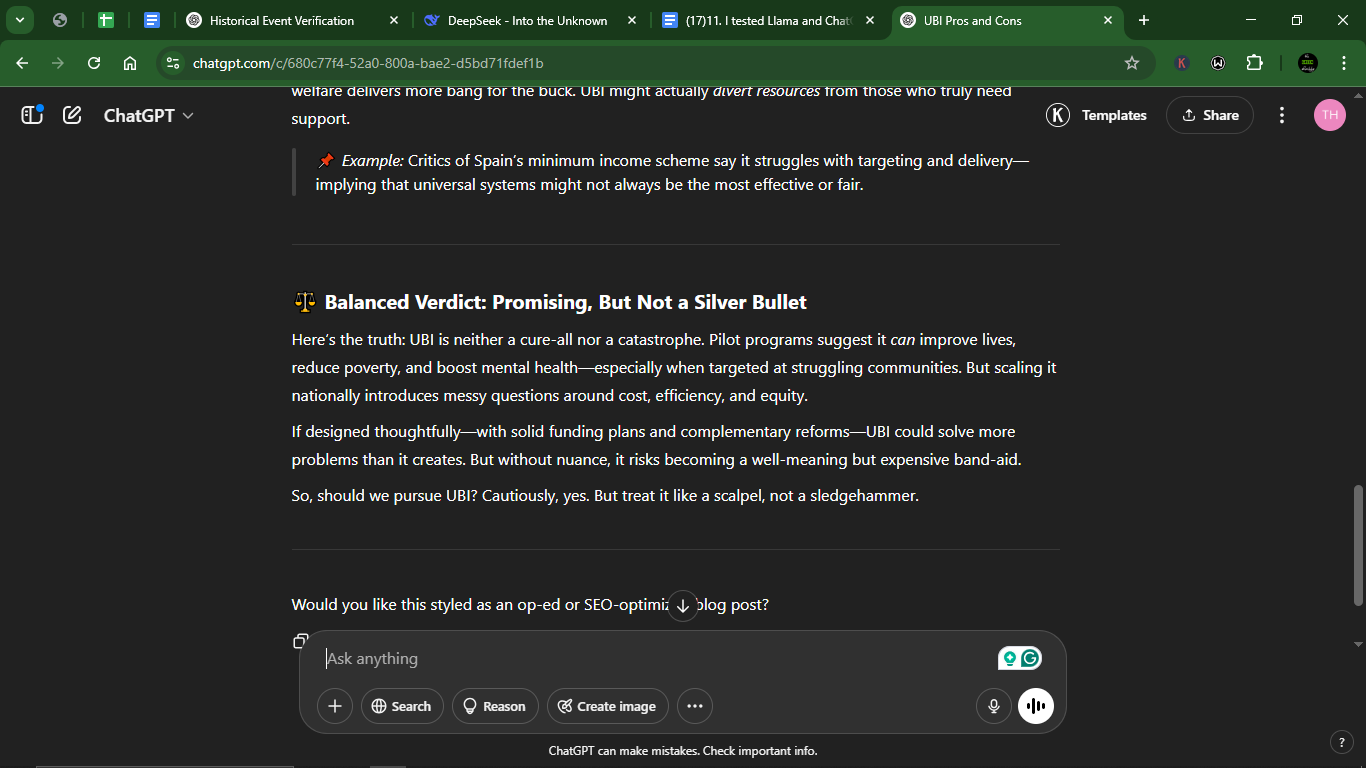Toggle the Reason mode button
The image size is (1366, 768).
coord(495,706)
